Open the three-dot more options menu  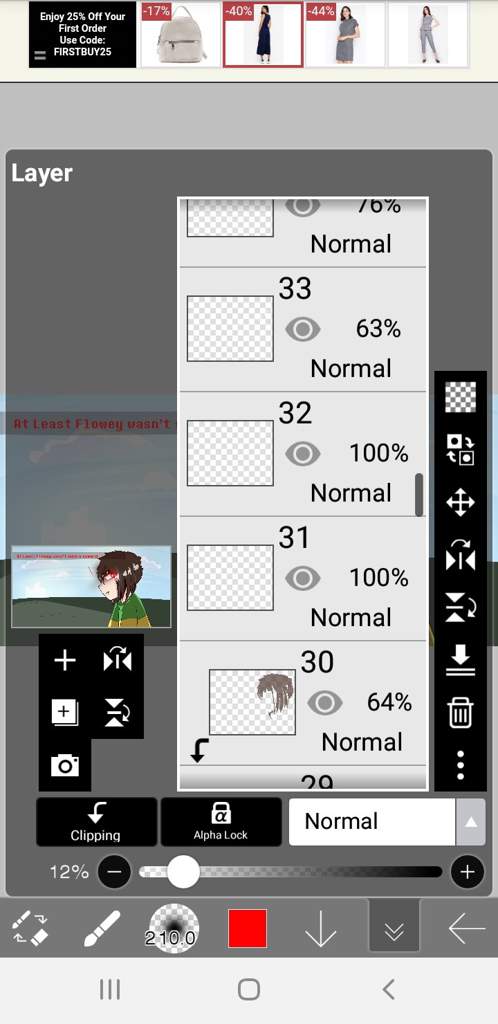click(x=460, y=765)
